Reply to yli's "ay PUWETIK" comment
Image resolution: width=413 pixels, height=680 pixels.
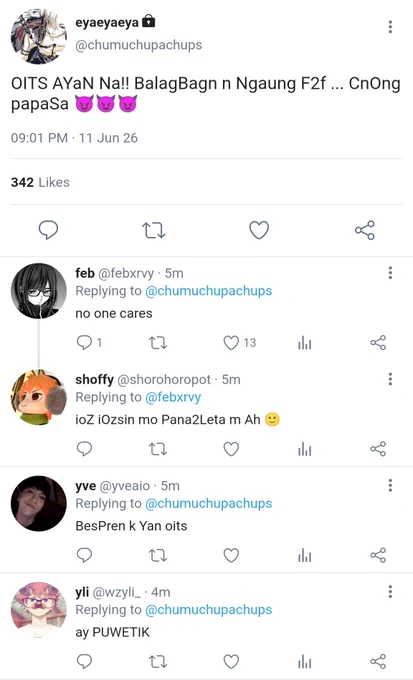[84, 661]
